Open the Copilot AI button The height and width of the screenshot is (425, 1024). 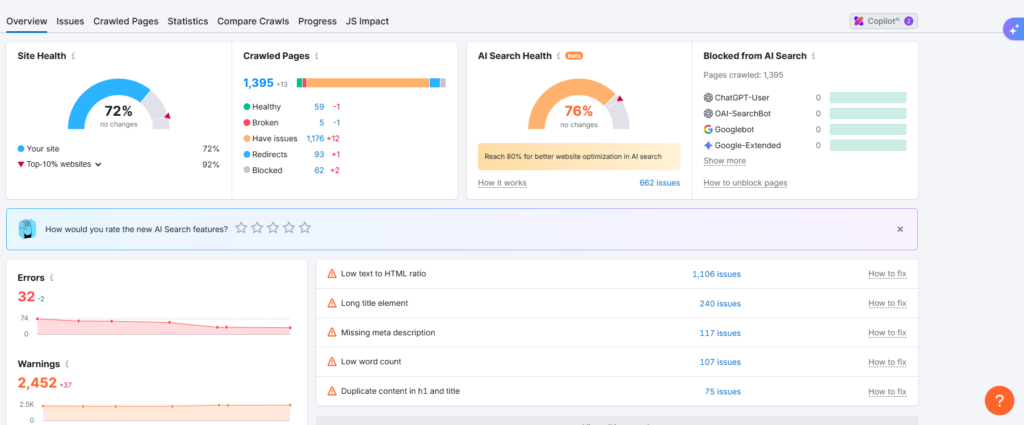coord(883,21)
